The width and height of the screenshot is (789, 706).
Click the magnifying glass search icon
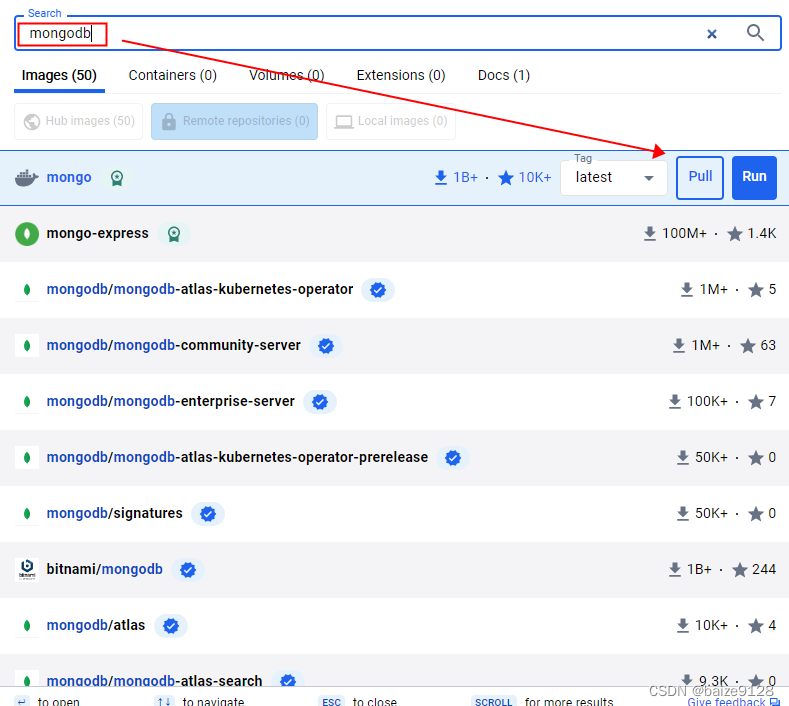(x=755, y=33)
